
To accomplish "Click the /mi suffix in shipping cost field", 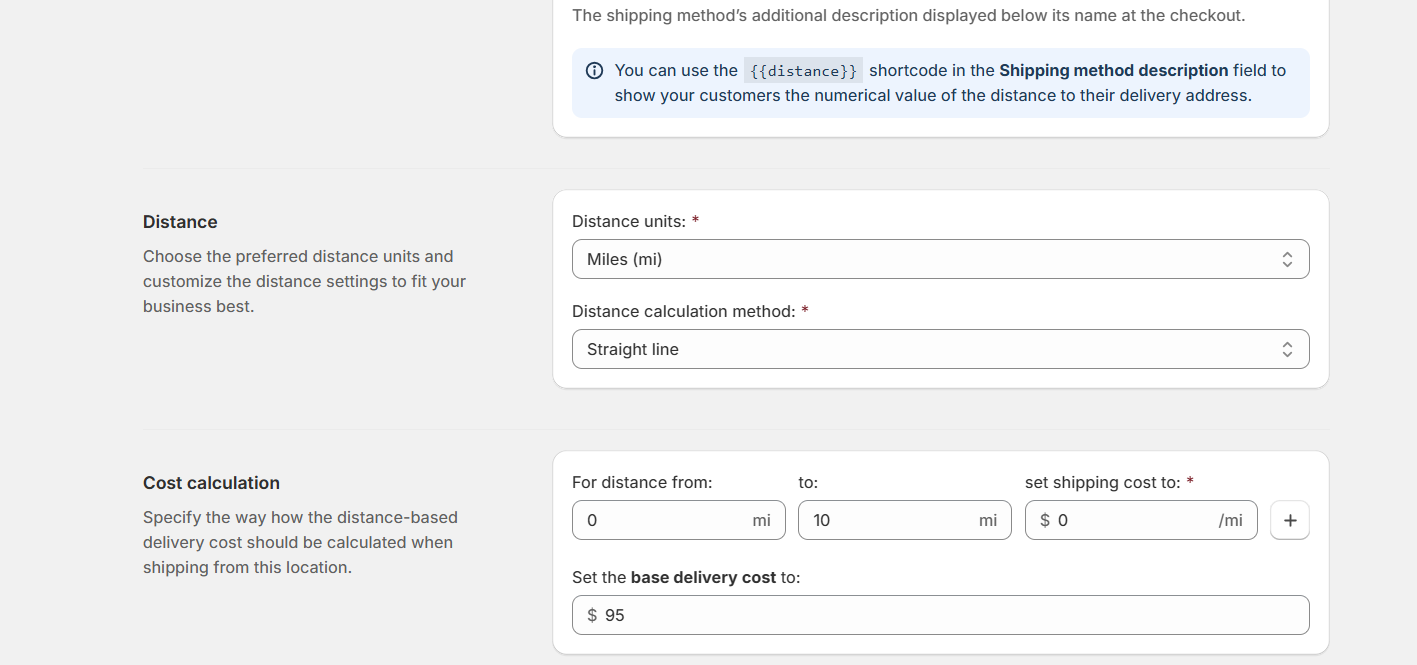I will pos(1232,519).
